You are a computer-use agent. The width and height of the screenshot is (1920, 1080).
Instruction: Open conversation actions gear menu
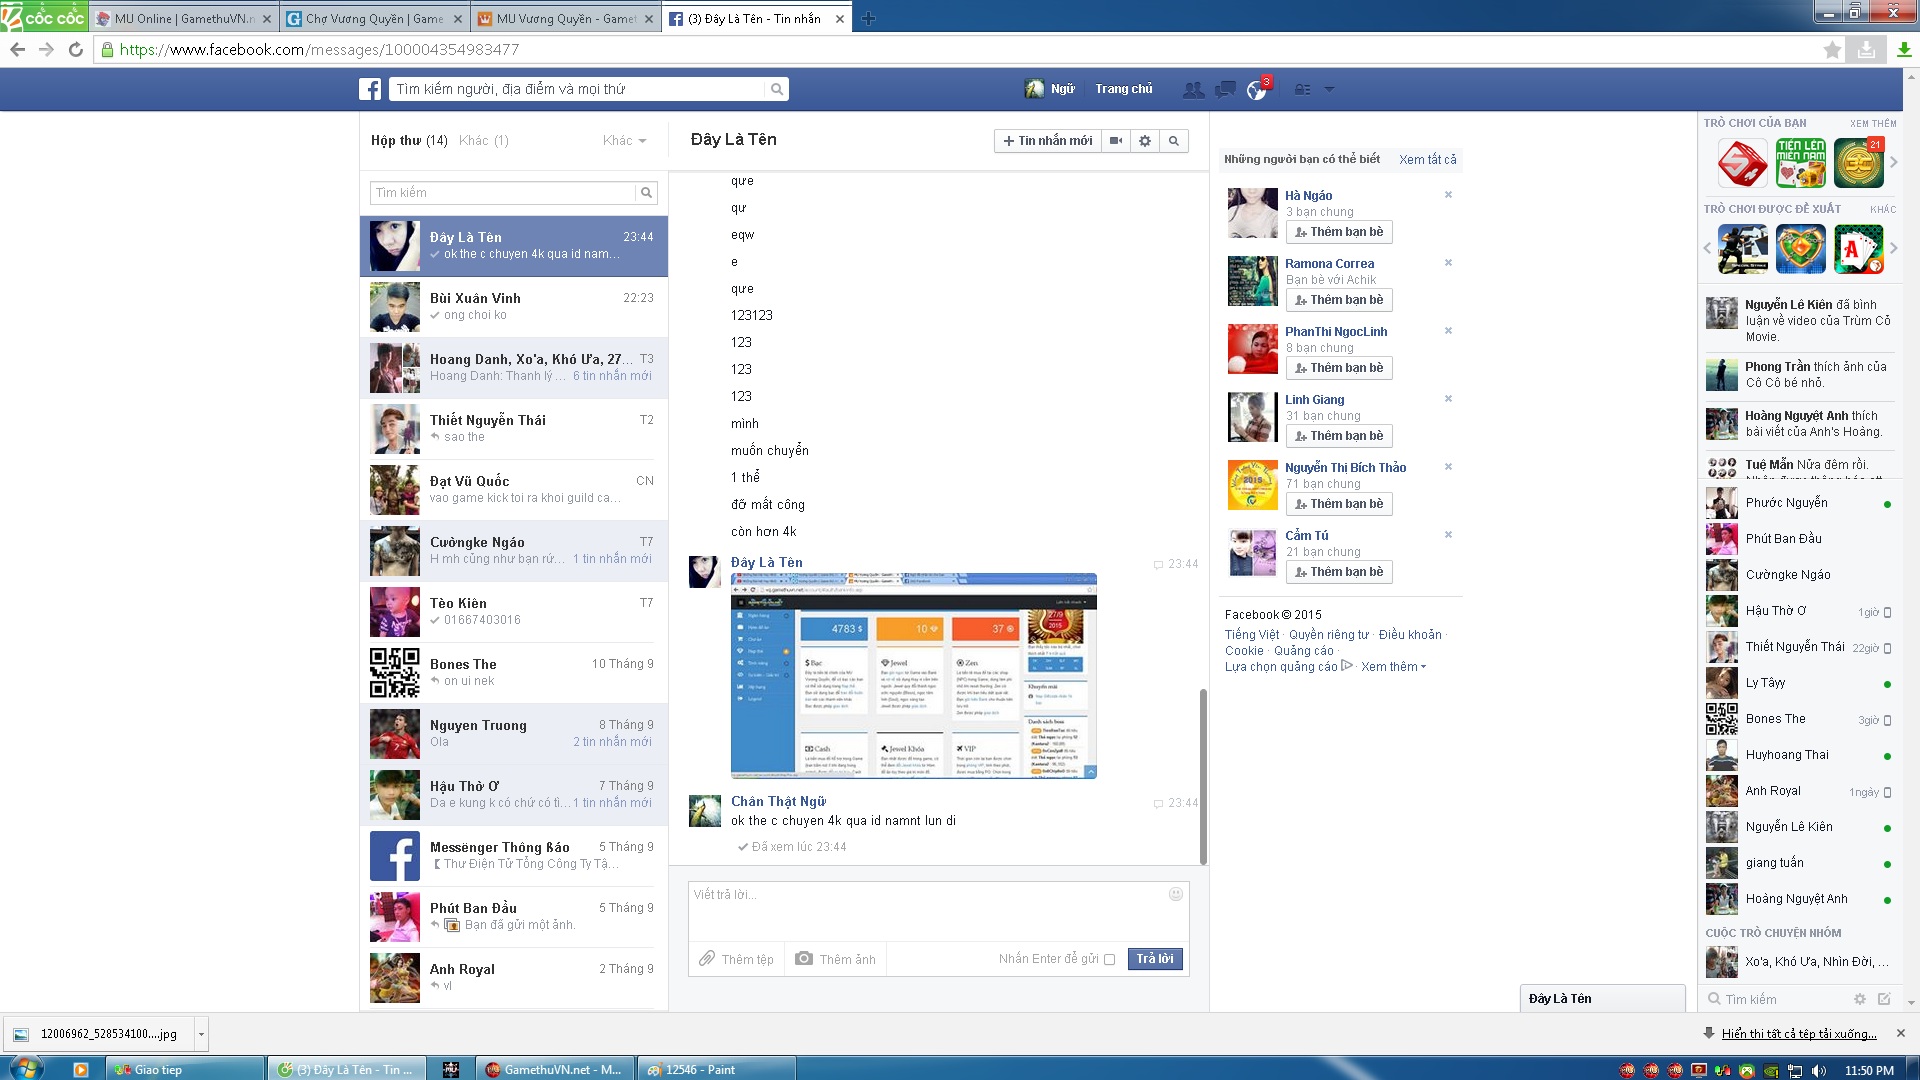click(x=1145, y=141)
